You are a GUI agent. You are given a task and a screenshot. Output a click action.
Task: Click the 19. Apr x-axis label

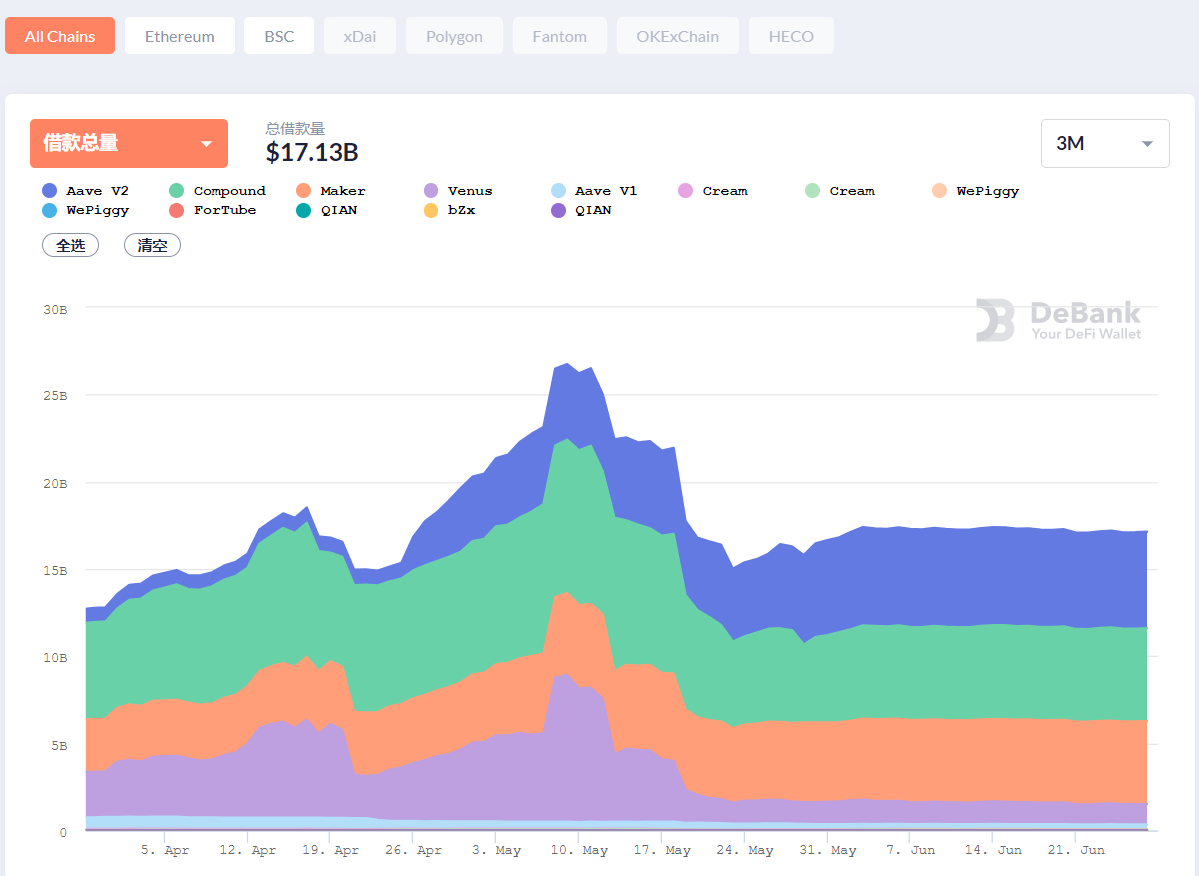330,850
